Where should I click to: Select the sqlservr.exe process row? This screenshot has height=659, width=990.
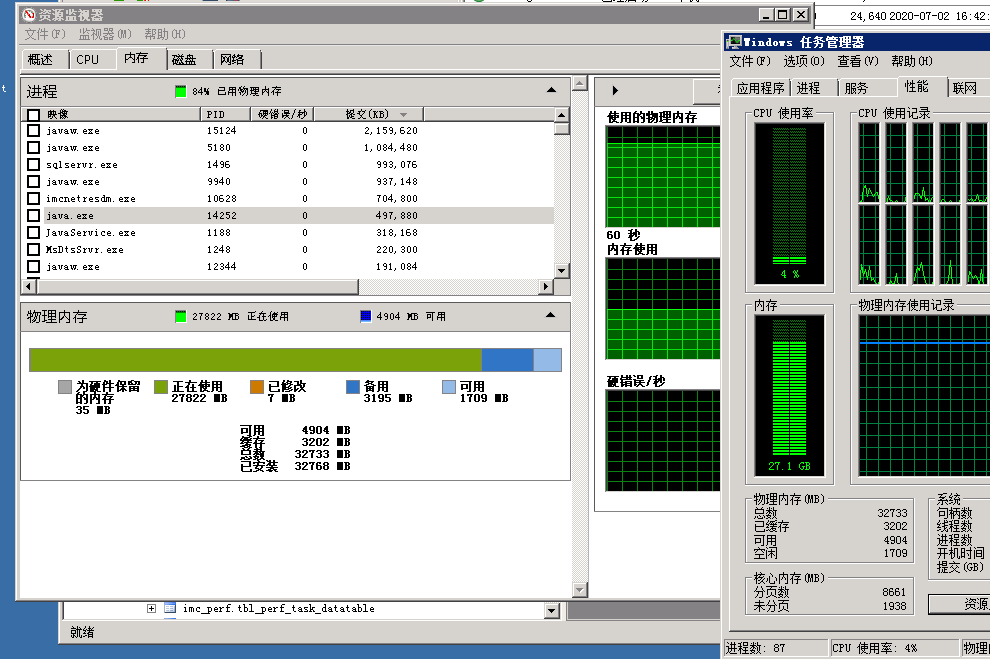tap(289, 165)
